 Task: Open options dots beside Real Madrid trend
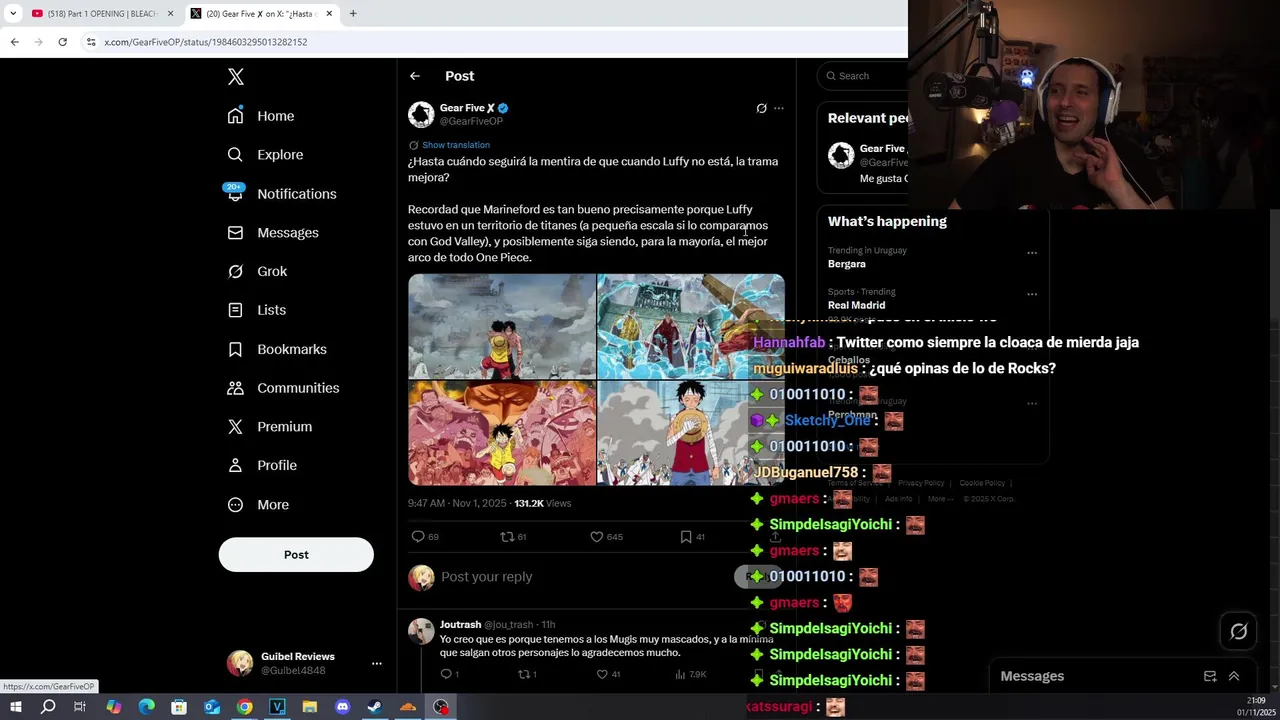[1032, 294]
